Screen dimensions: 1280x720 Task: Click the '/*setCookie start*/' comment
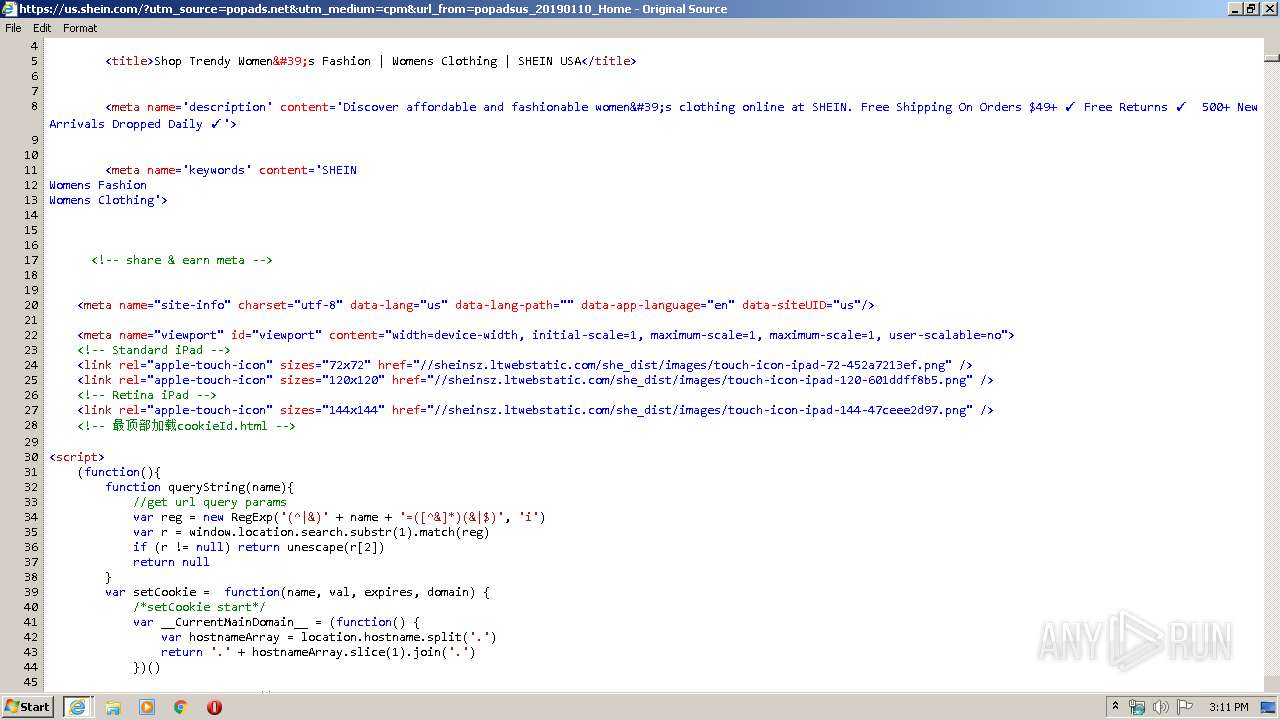[x=199, y=607]
